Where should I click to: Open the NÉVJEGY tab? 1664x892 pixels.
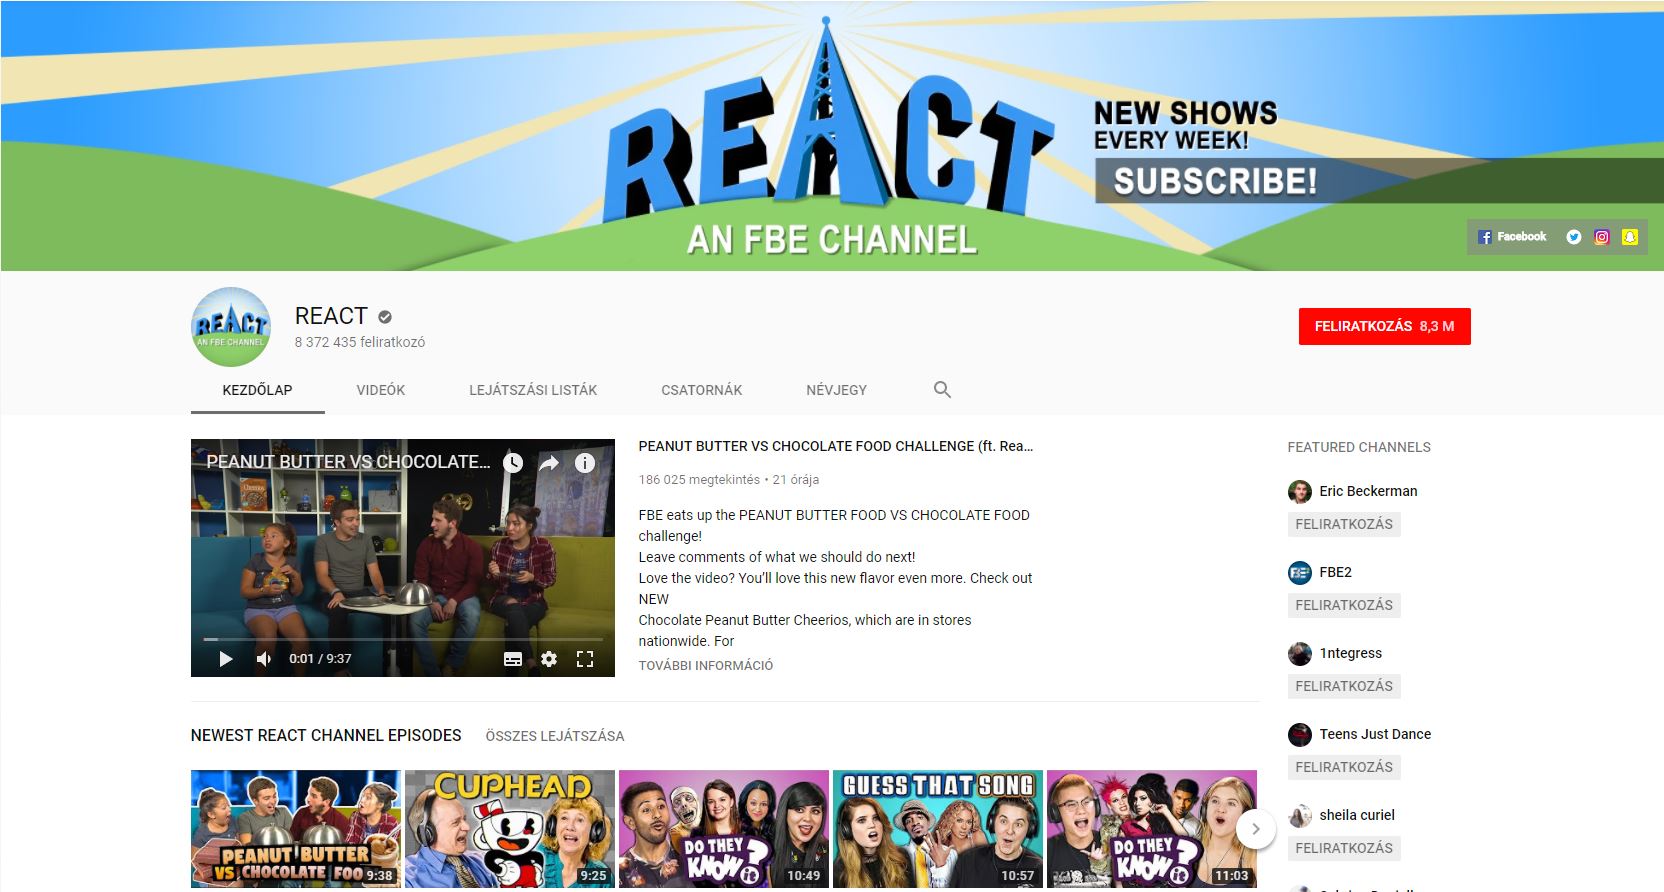tap(837, 390)
